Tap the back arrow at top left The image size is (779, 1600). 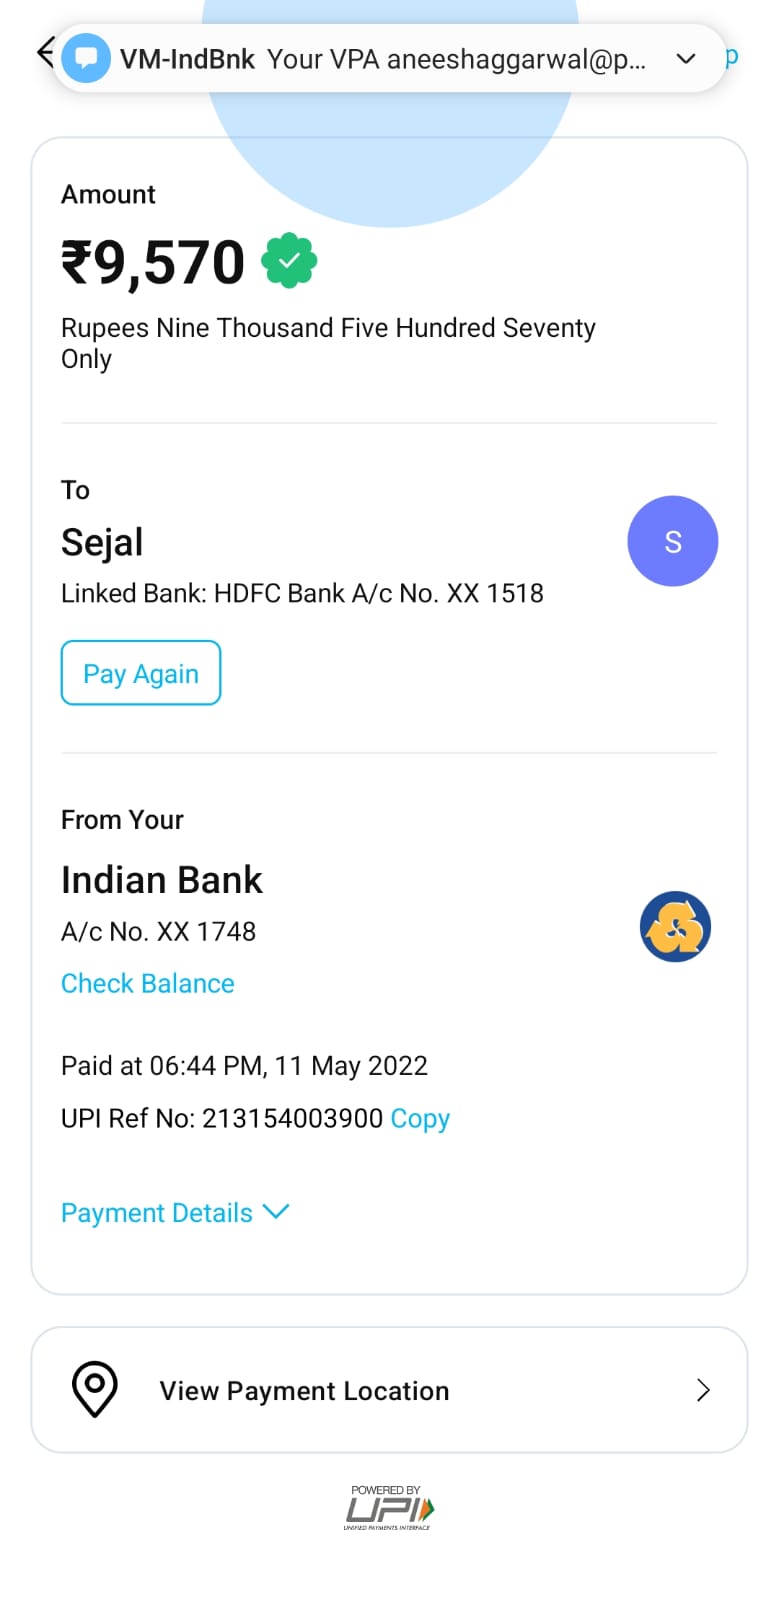tap(44, 51)
